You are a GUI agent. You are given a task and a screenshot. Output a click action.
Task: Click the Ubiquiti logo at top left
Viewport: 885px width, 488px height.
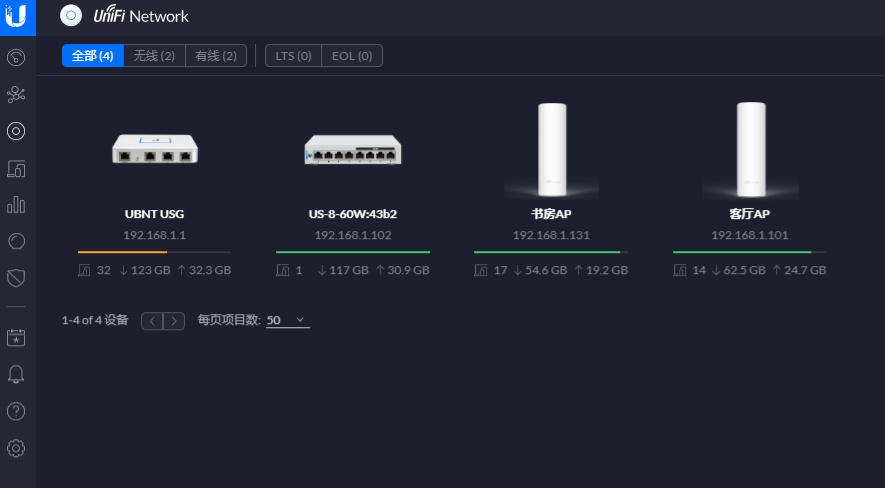[x=17, y=17]
